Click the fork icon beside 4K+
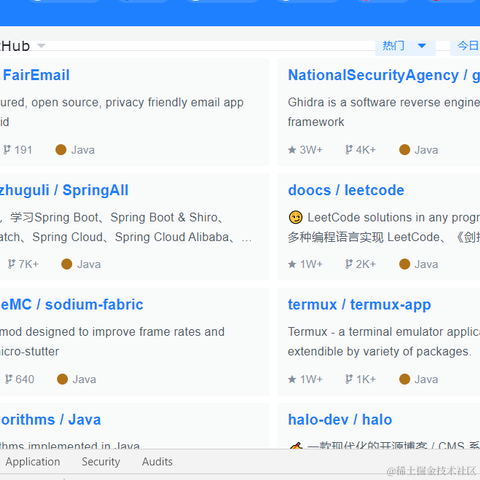480x480 pixels. coord(349,150)
